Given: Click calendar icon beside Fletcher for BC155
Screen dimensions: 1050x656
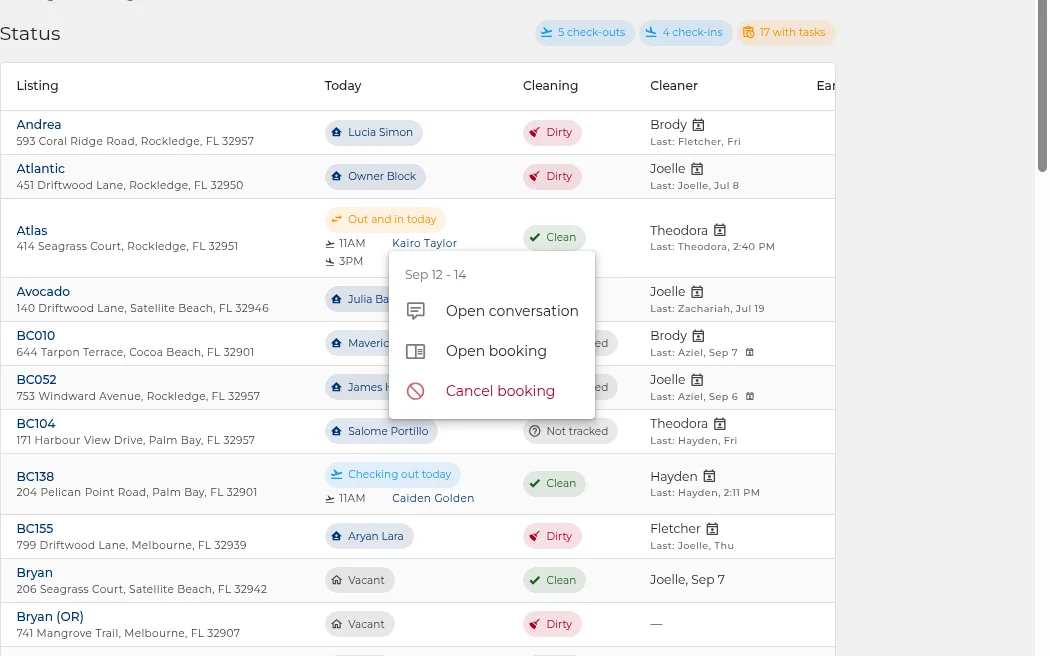Looking at the screenshot, I should 712,529.
